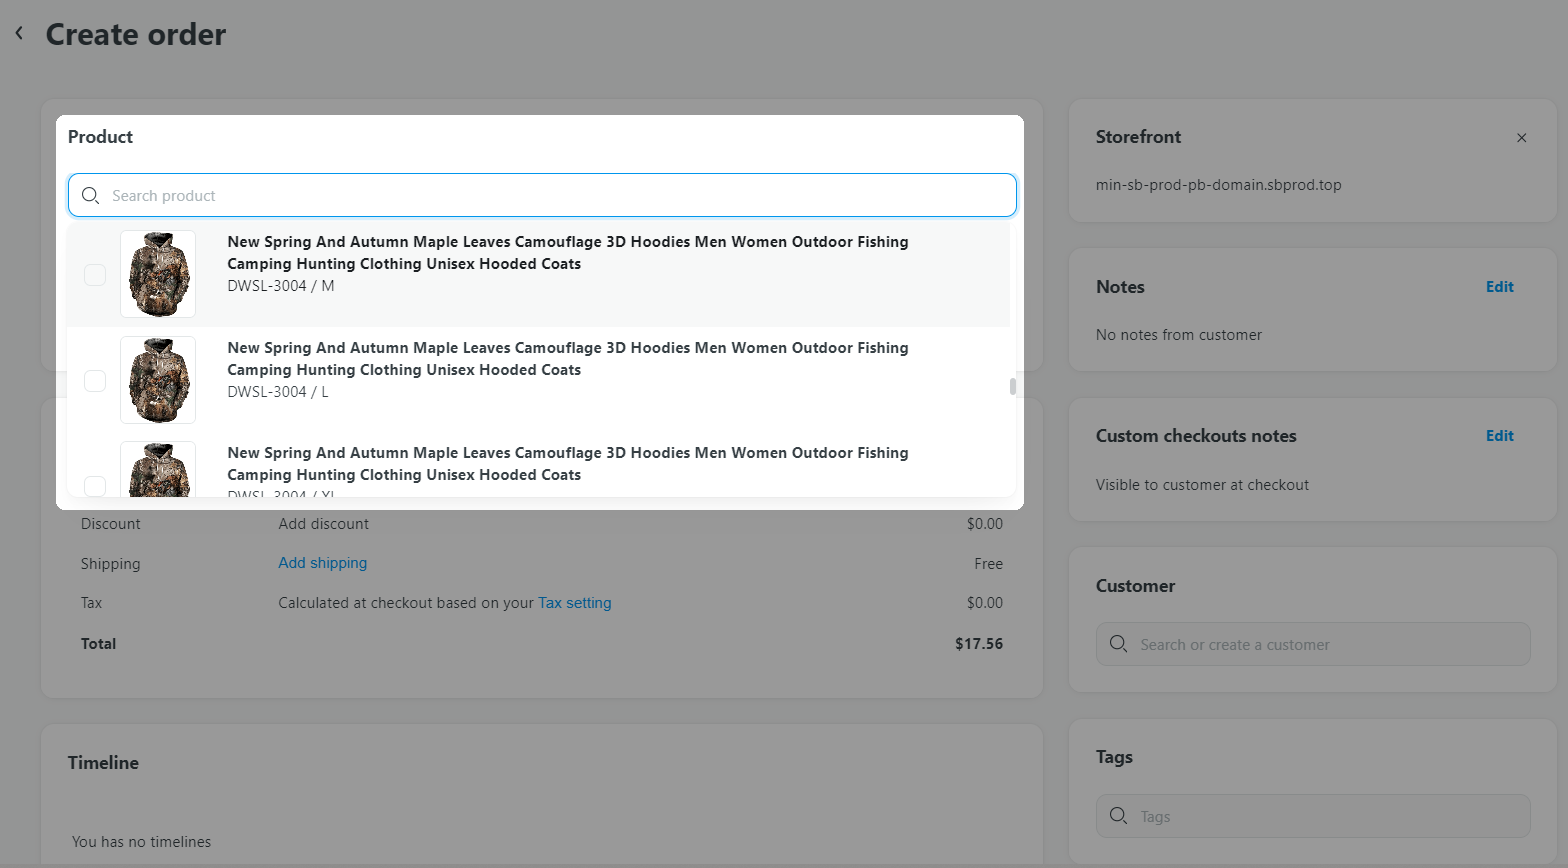Click the DWSL-3004 / L variant label
The width and height of the screenshot is (1568, 868).
pos(278,392)
